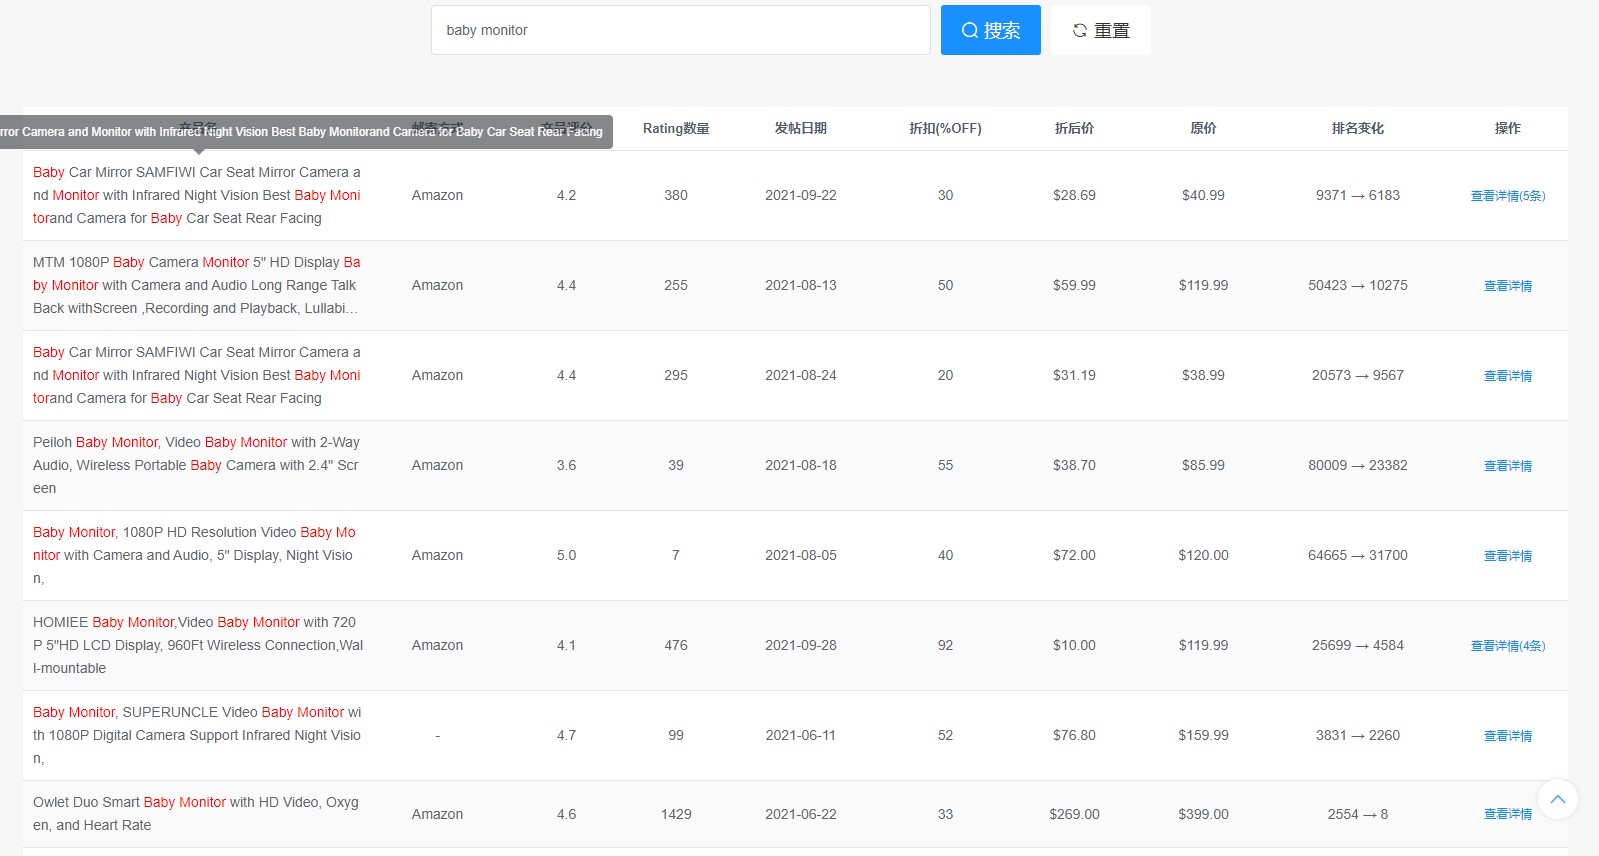Click the discounted price $28.69
Image resolution: width=1599 pixels, height=856 pixels.
(1074, 195)
